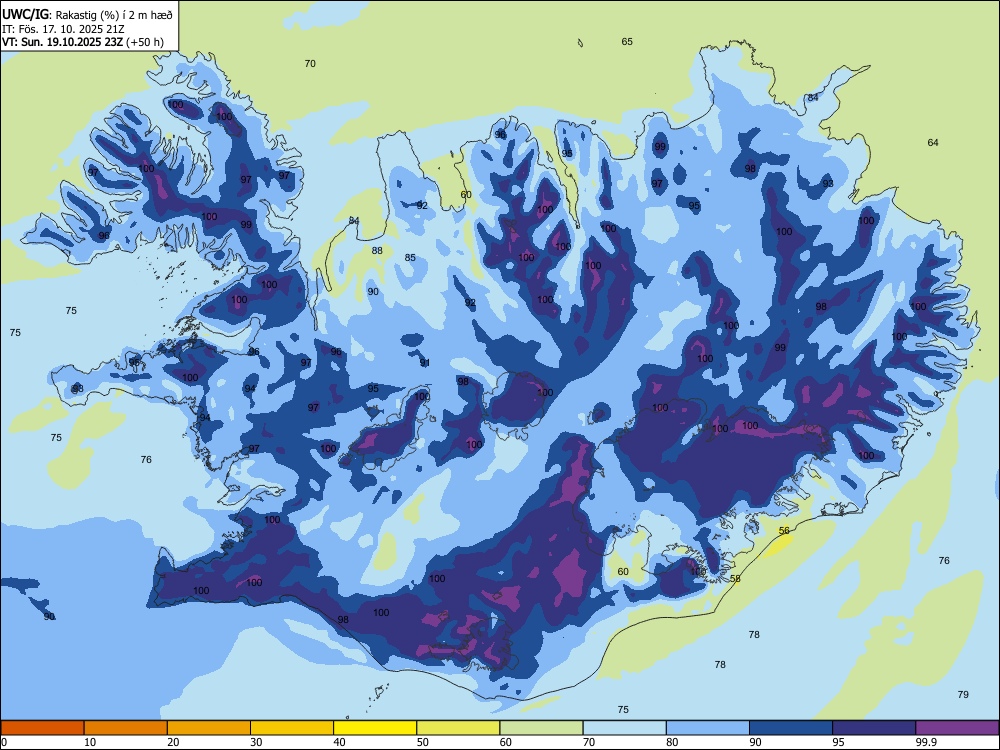The width and height of the screenshot is (1000, 750).
Task: Select the init time 'IT: Fös. 17. 10. 2025 21Z'
Action: coord(63,29)
